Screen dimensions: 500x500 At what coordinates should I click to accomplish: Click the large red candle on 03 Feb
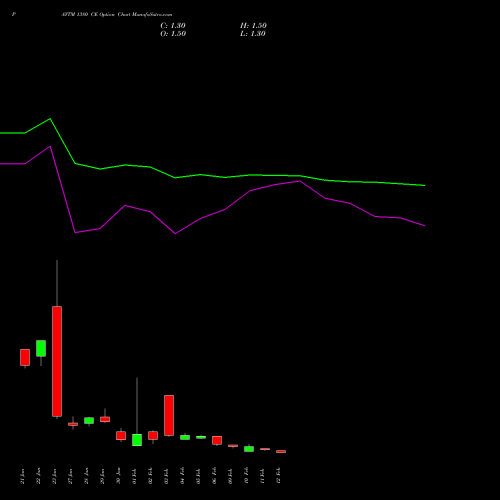coord(169,415)
